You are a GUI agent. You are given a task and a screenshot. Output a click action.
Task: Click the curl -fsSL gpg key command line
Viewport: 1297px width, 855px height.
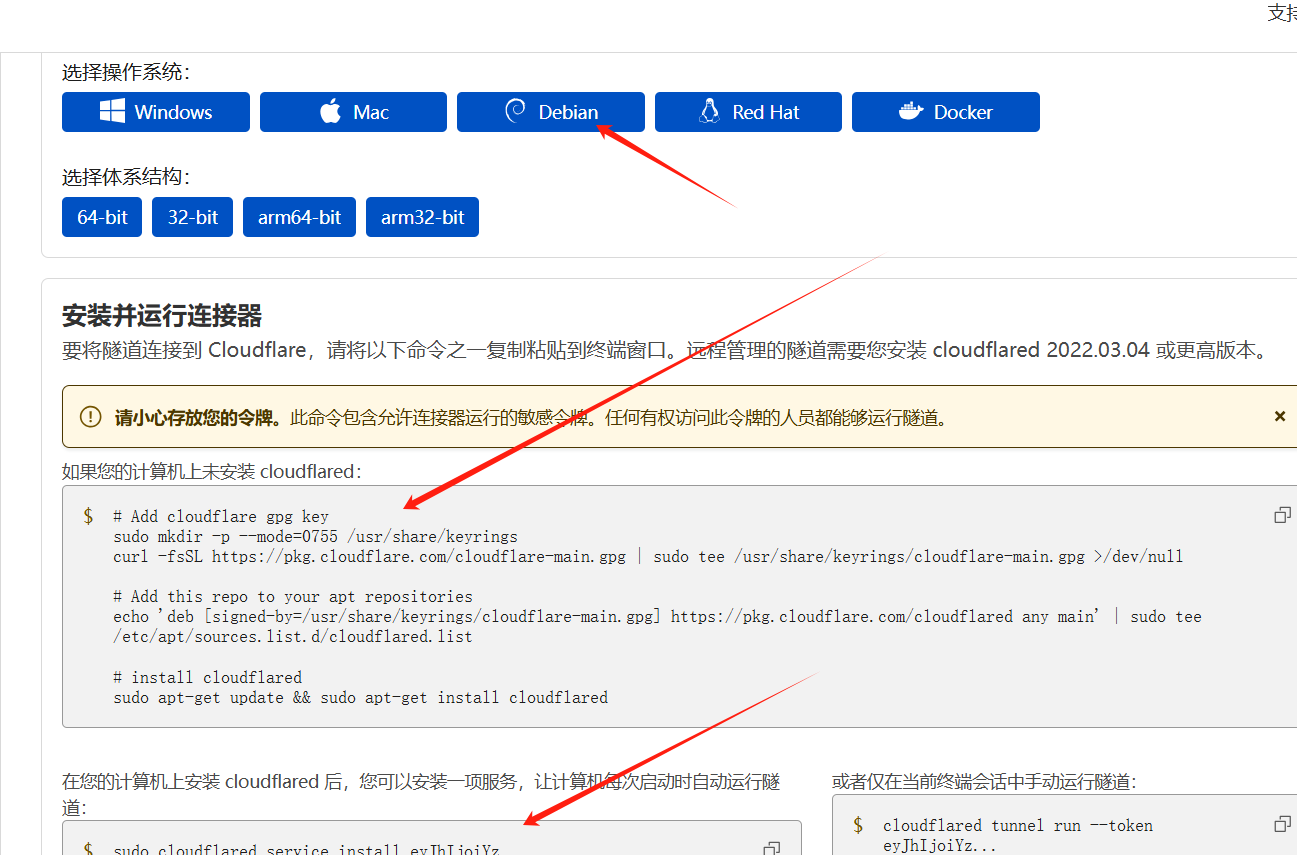click(648, 556)
